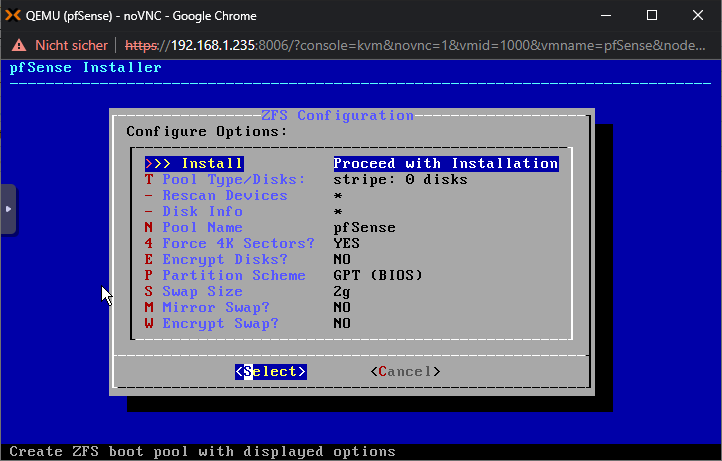Click status text 'Create ZFS boot pool'

point(99,451)
